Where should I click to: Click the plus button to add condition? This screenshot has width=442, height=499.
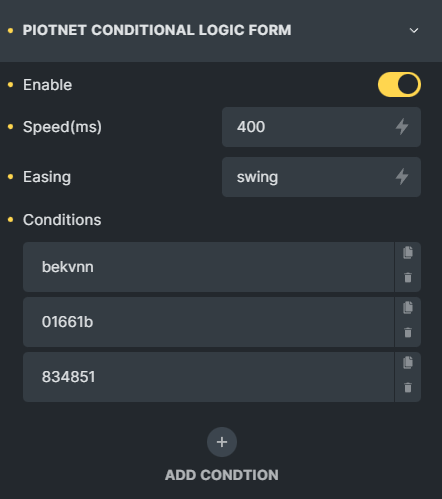pyautogui.click(x=222, y=442)
